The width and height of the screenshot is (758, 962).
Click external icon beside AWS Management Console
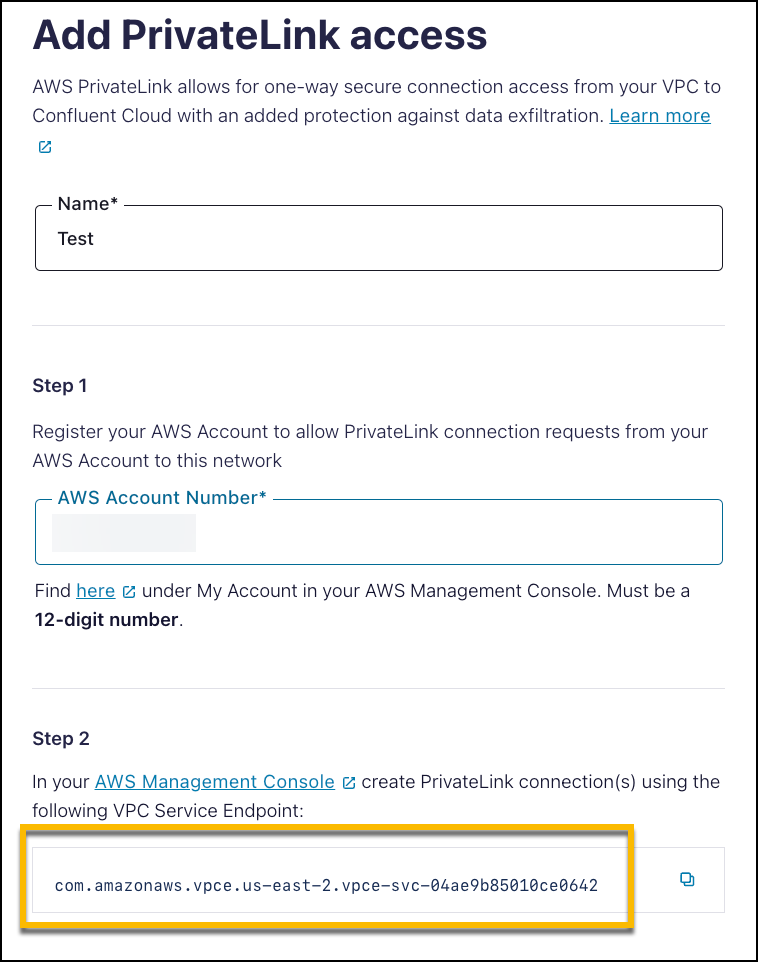coord(349,783)
